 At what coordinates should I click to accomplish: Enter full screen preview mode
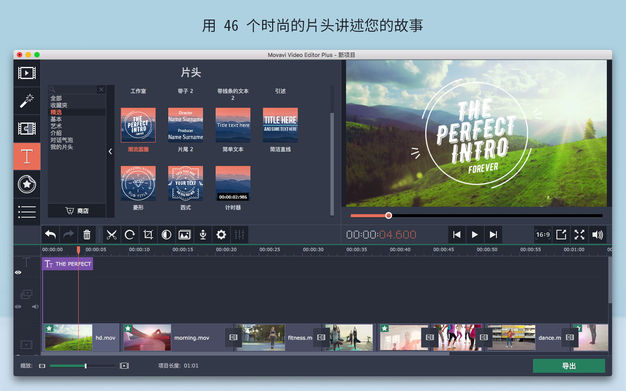579,235
